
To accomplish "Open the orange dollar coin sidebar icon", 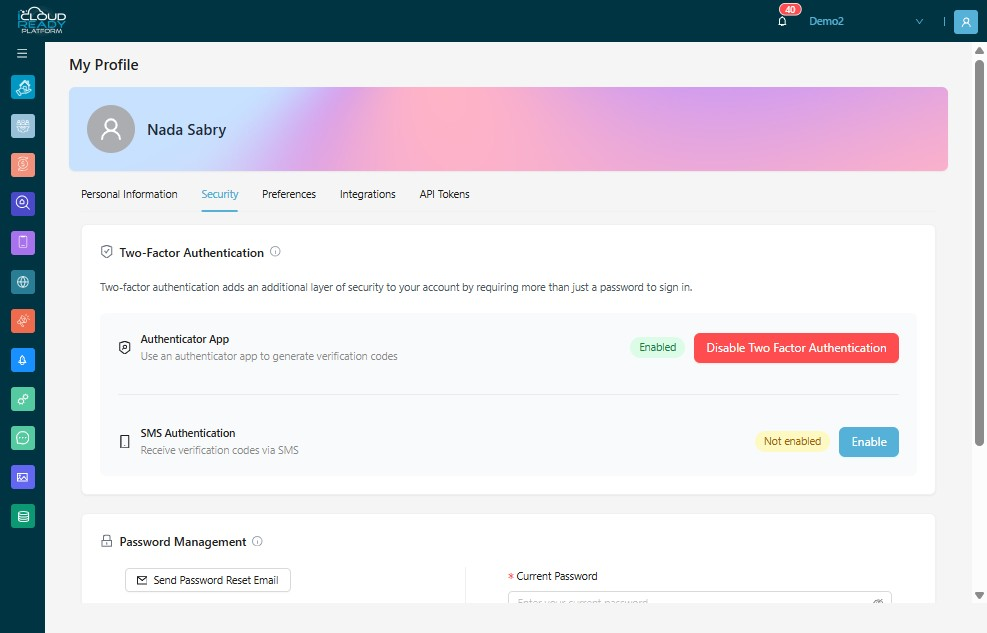I will click(23, 165).
